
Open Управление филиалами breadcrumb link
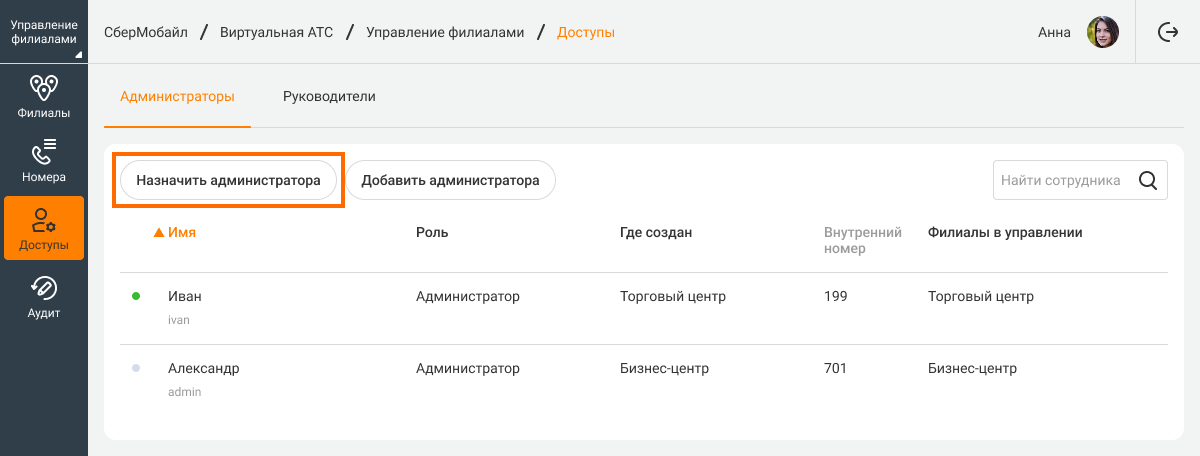pos(444,32)
